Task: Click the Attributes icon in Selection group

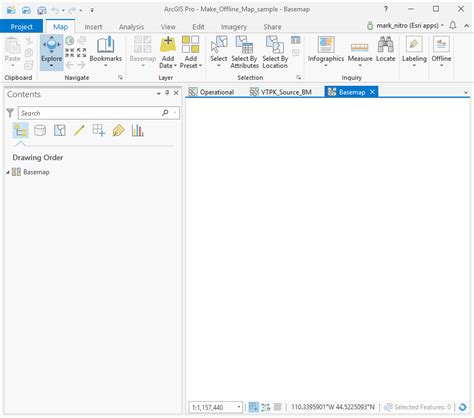Action: (296, 40)
